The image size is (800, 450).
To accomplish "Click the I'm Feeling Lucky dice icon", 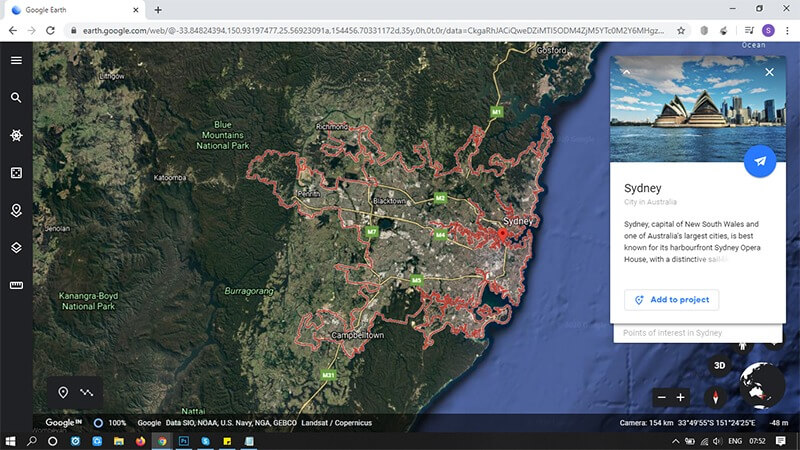I will point(16,173).
